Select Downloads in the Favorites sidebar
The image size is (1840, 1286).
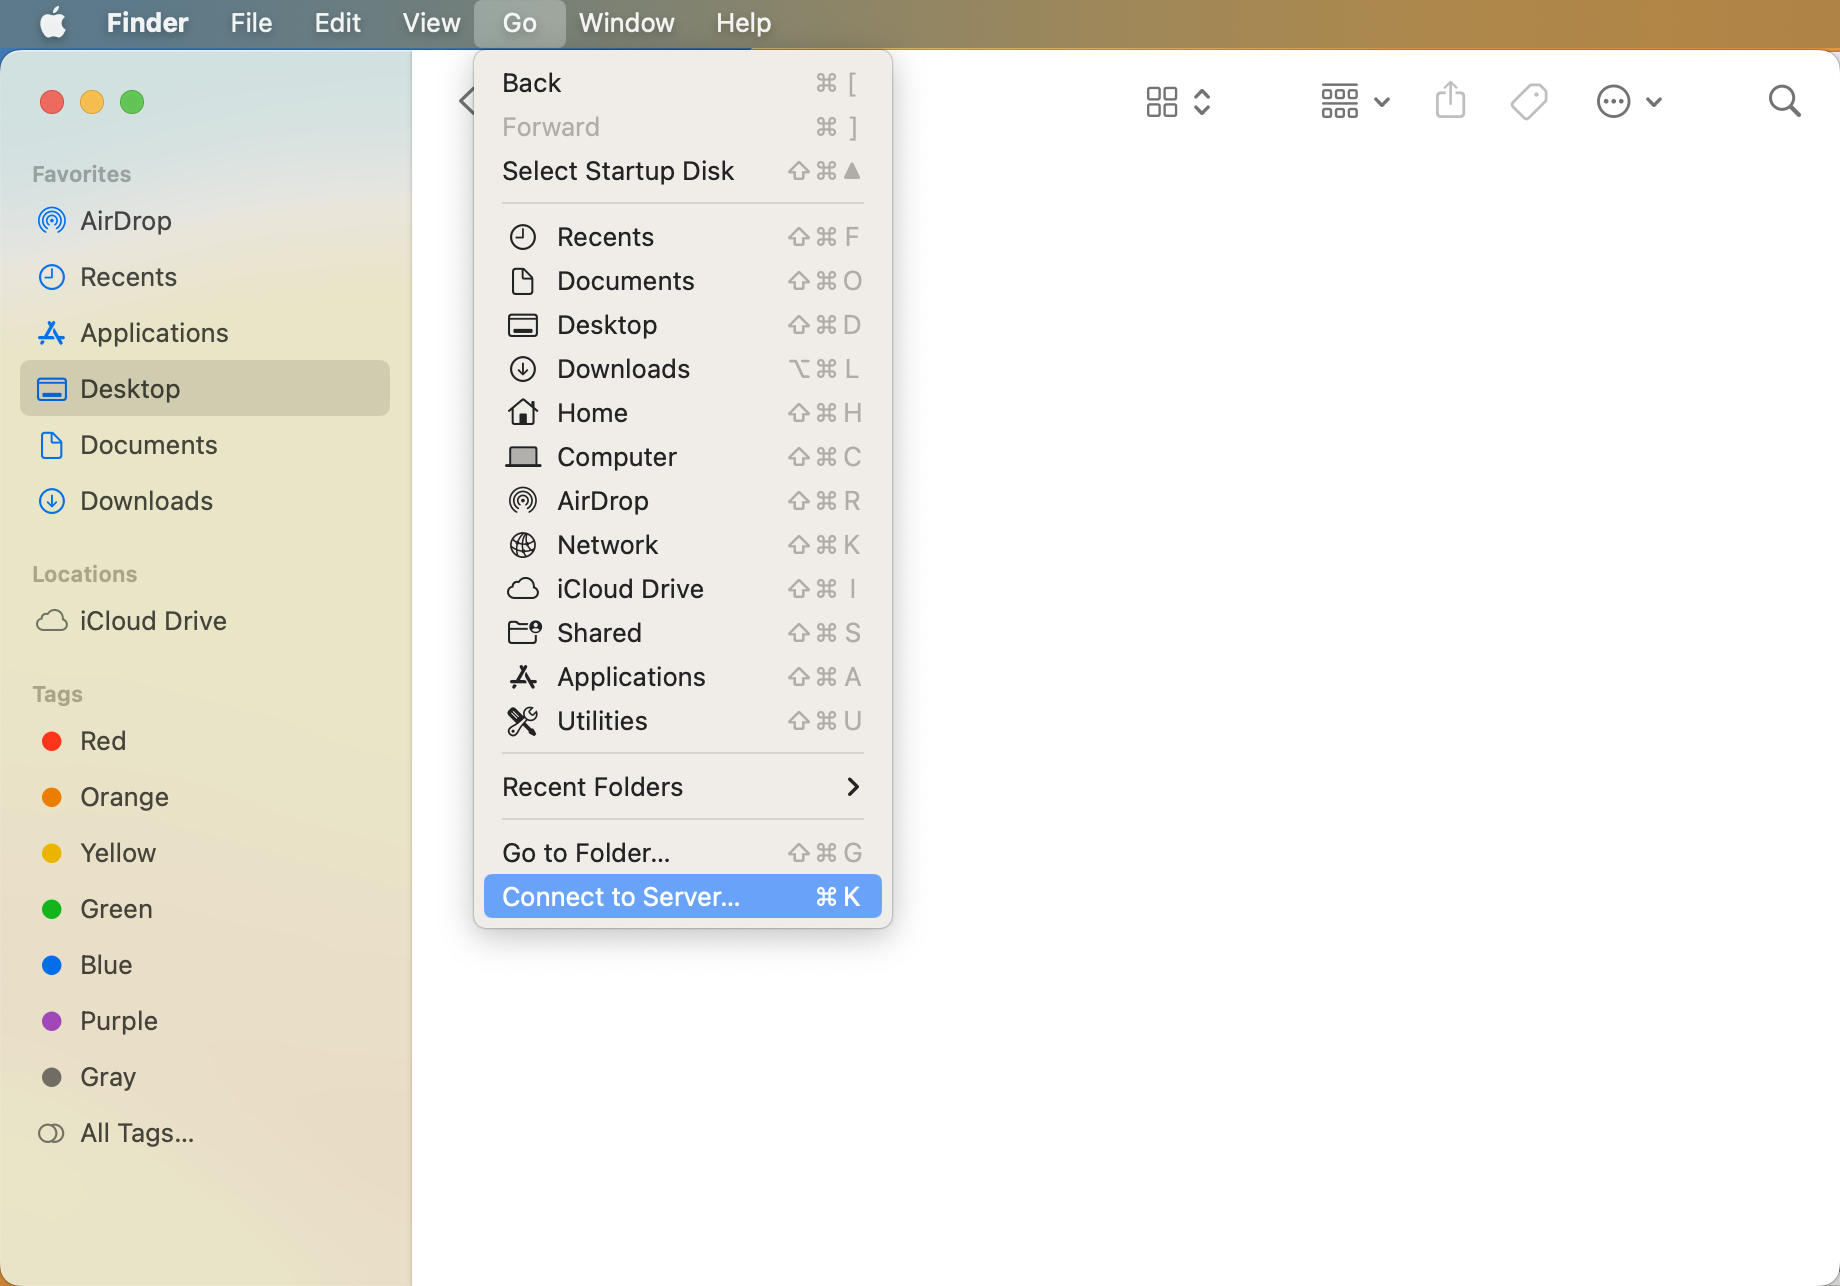(146, 501)
